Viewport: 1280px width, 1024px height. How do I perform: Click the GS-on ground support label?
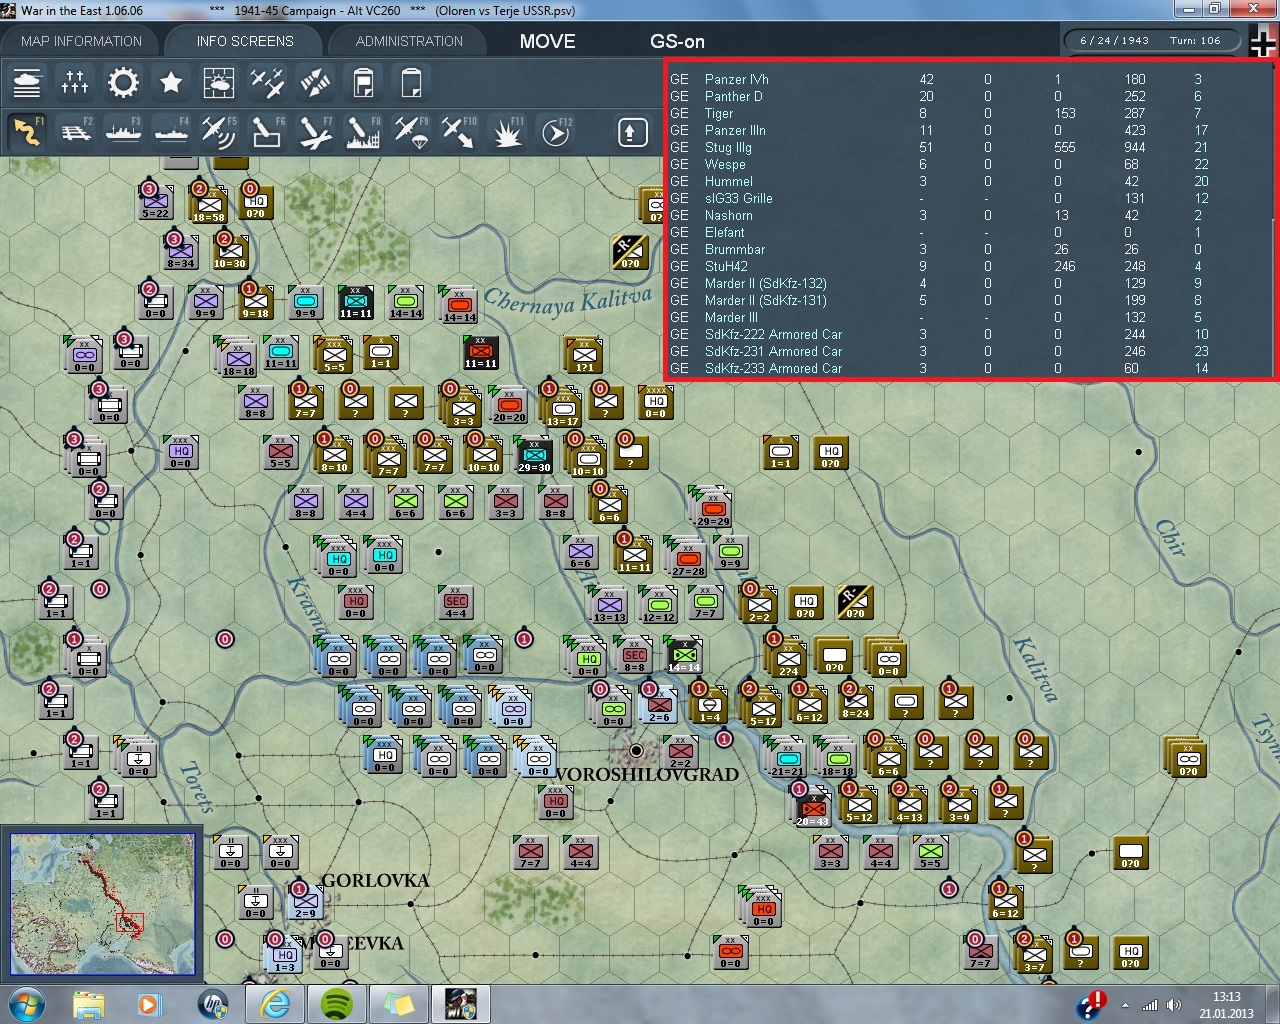click(677, 41)
